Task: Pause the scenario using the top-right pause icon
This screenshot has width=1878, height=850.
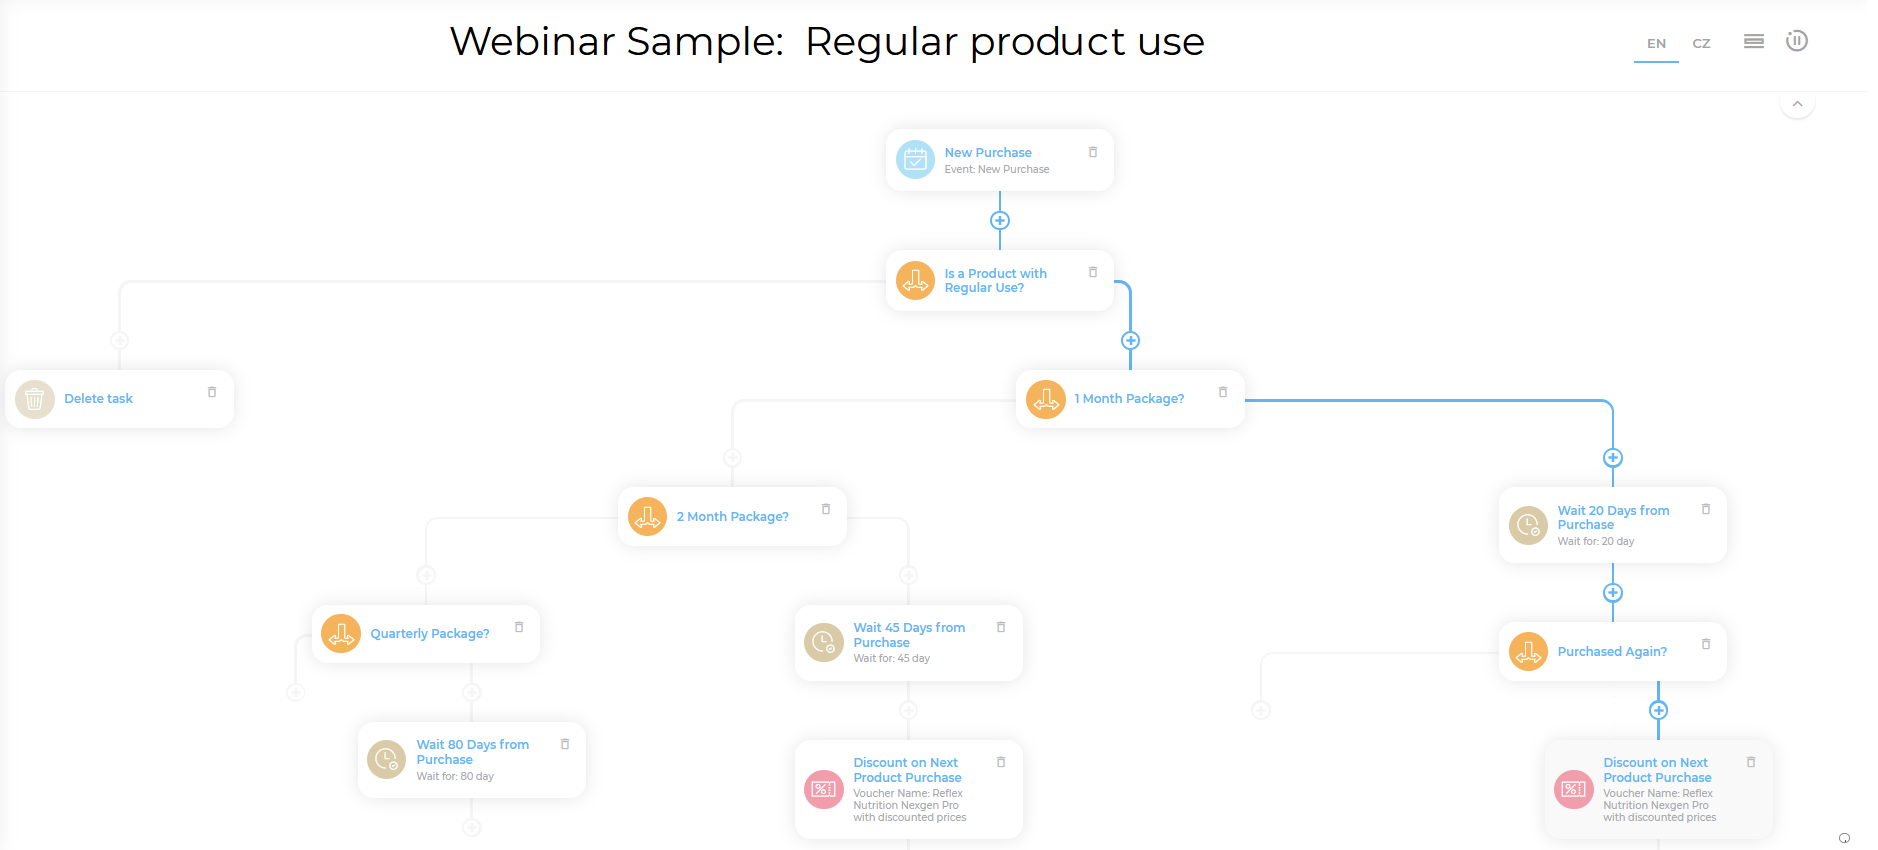Action: point(1797,41)
